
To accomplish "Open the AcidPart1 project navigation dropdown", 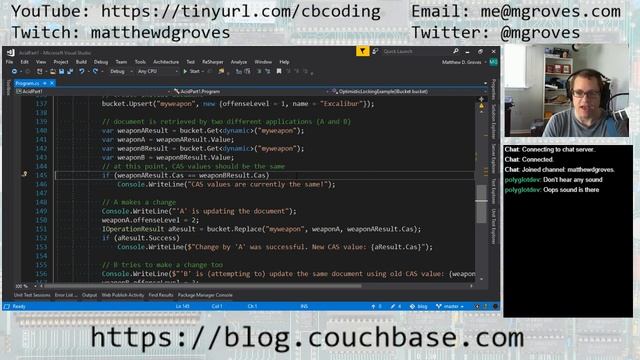I will (92, 91).
